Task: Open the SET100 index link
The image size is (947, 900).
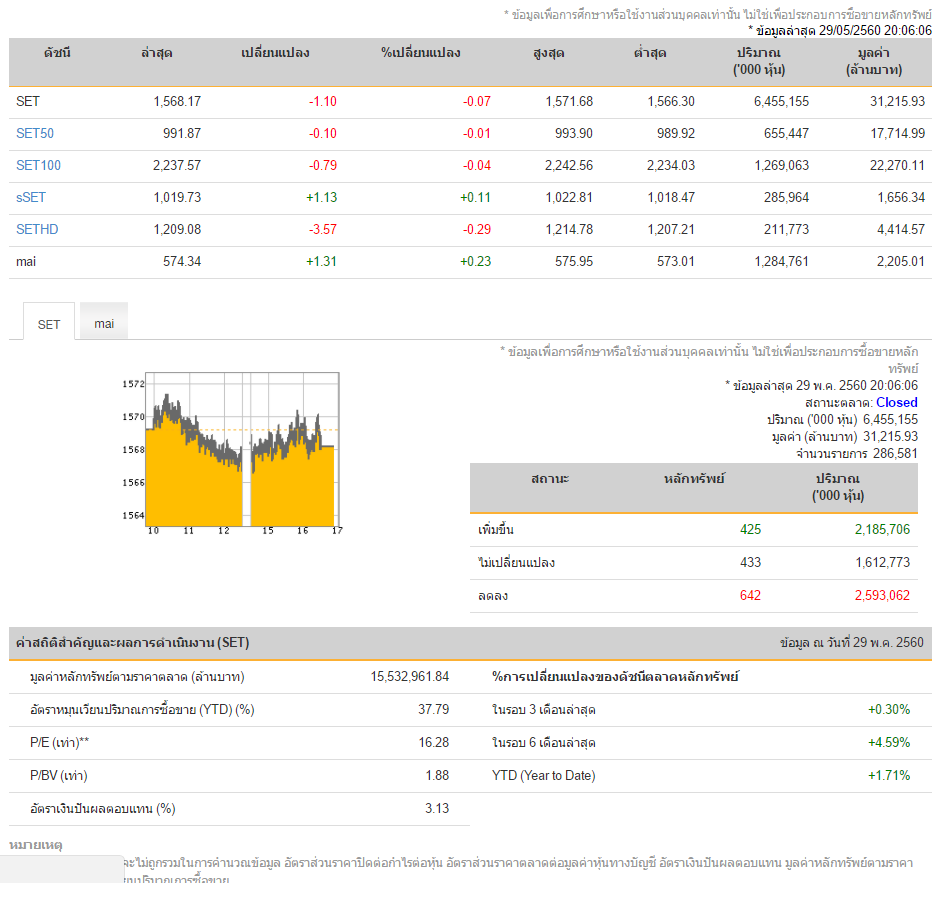Action: click(x=39, y=166)
